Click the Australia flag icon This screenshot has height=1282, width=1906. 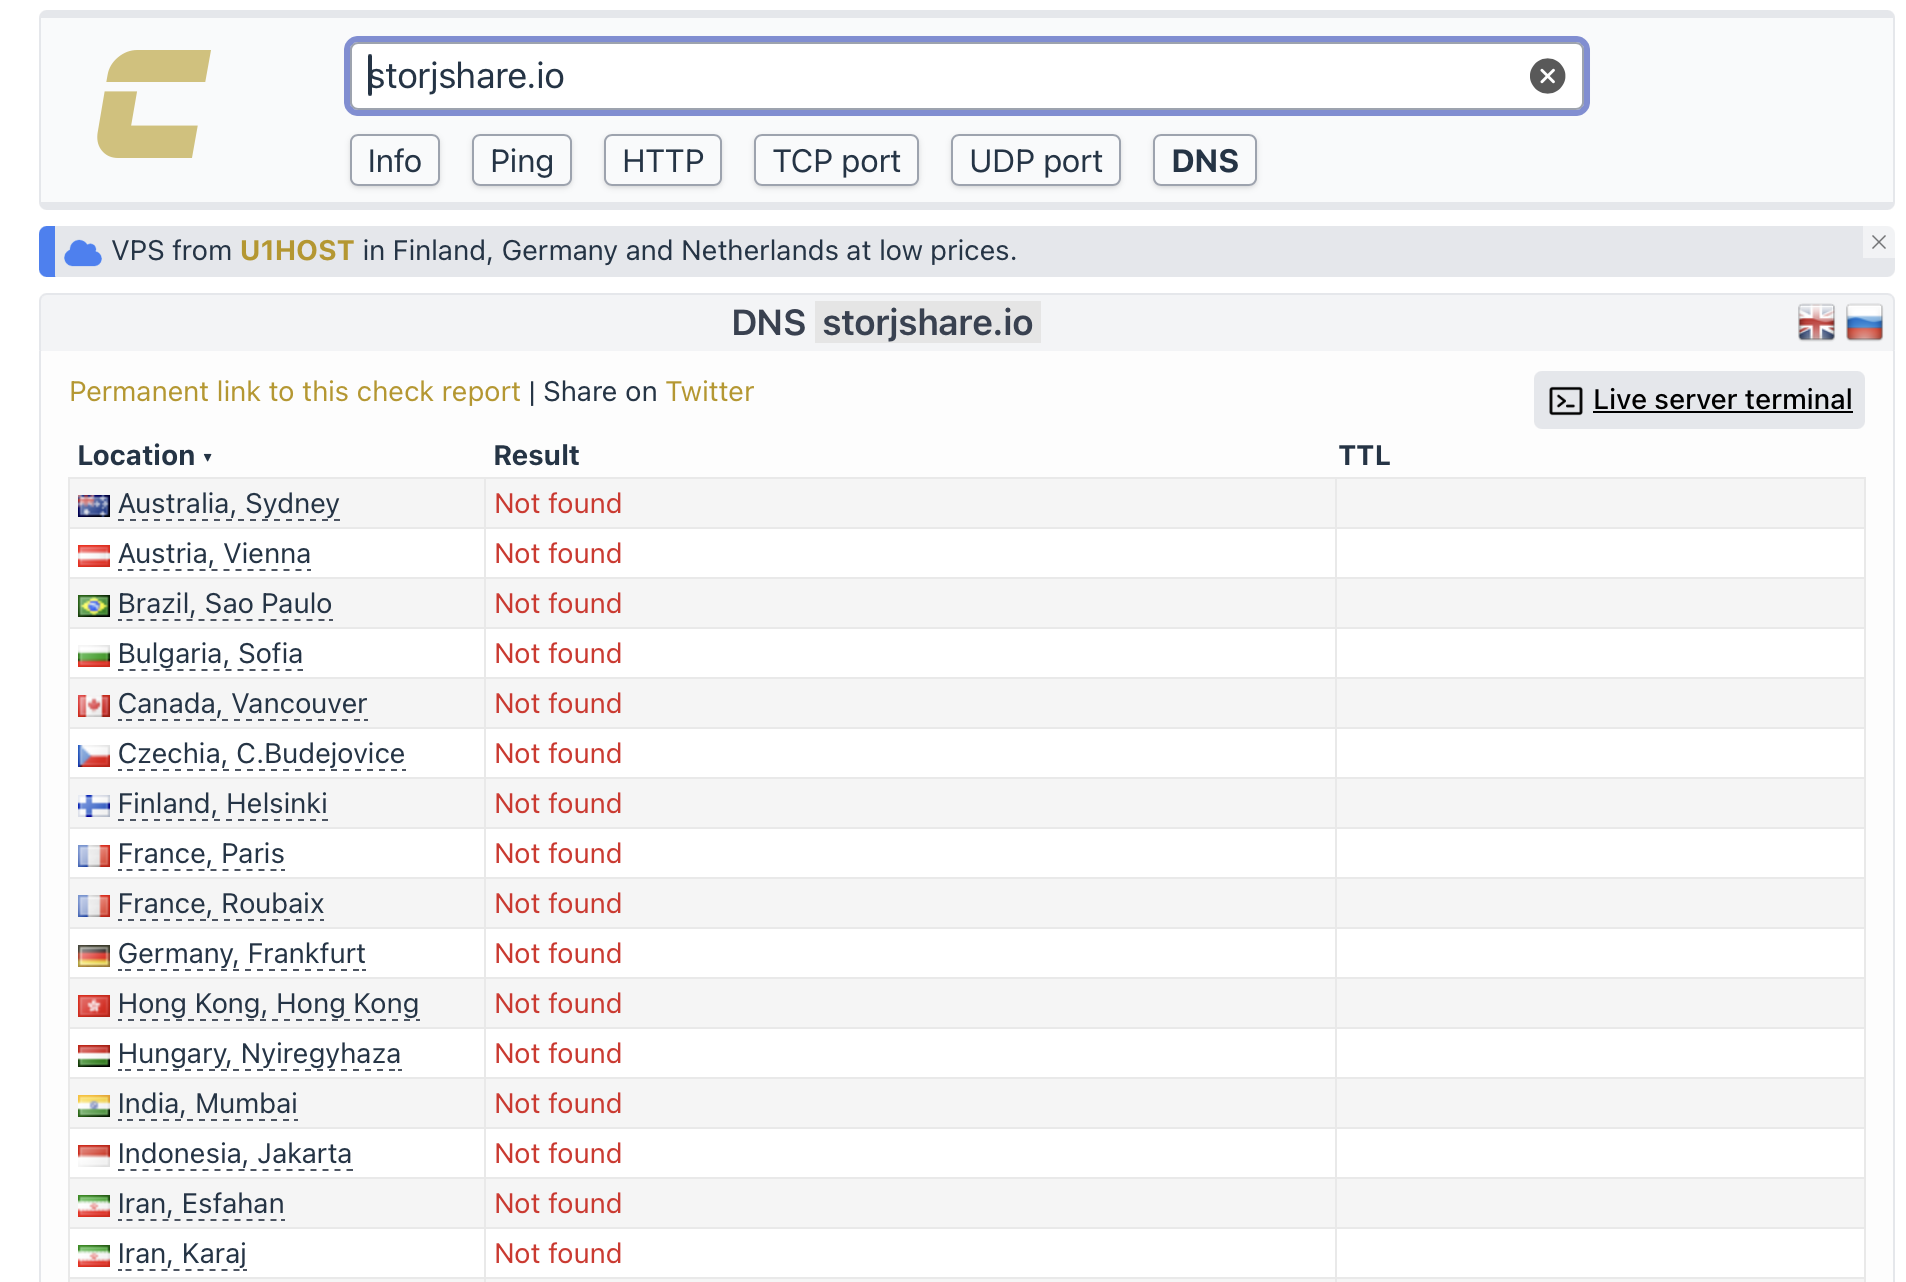(94, 506)
